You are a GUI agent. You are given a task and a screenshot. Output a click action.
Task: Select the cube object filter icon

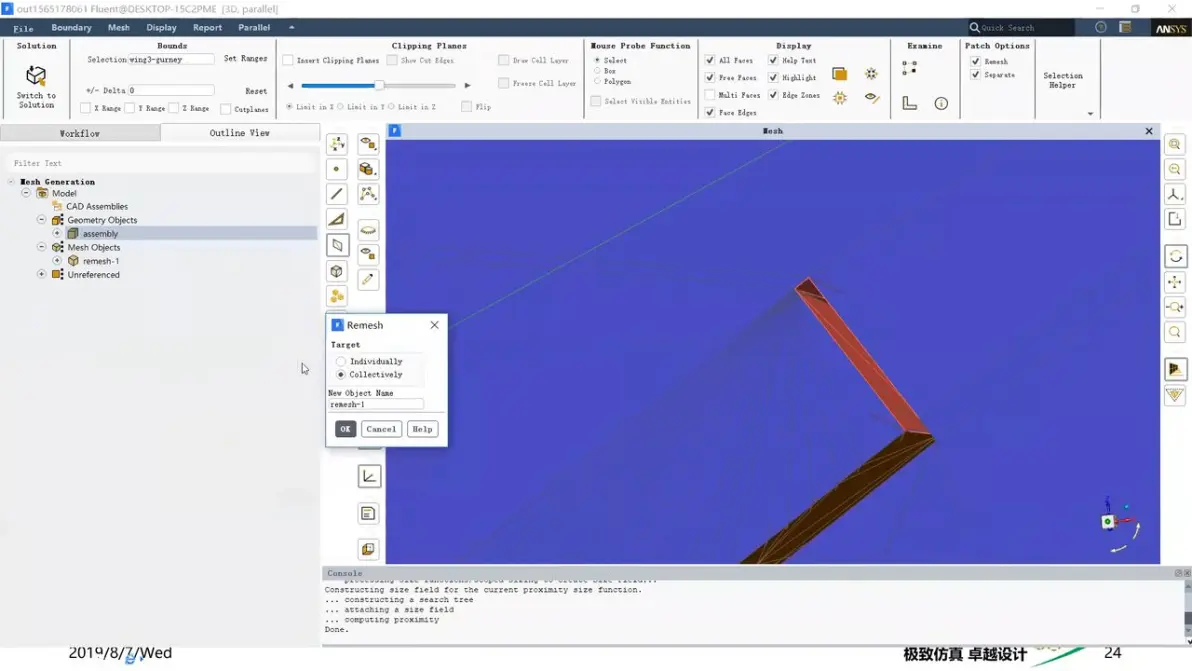coord(337,271)
